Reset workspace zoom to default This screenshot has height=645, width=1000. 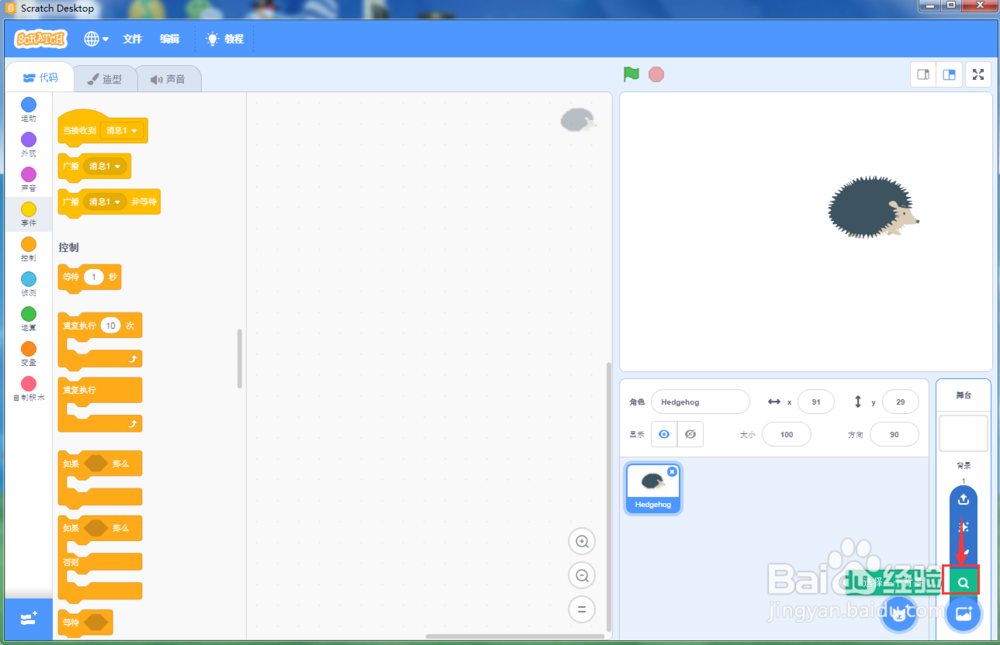(582, 609)
